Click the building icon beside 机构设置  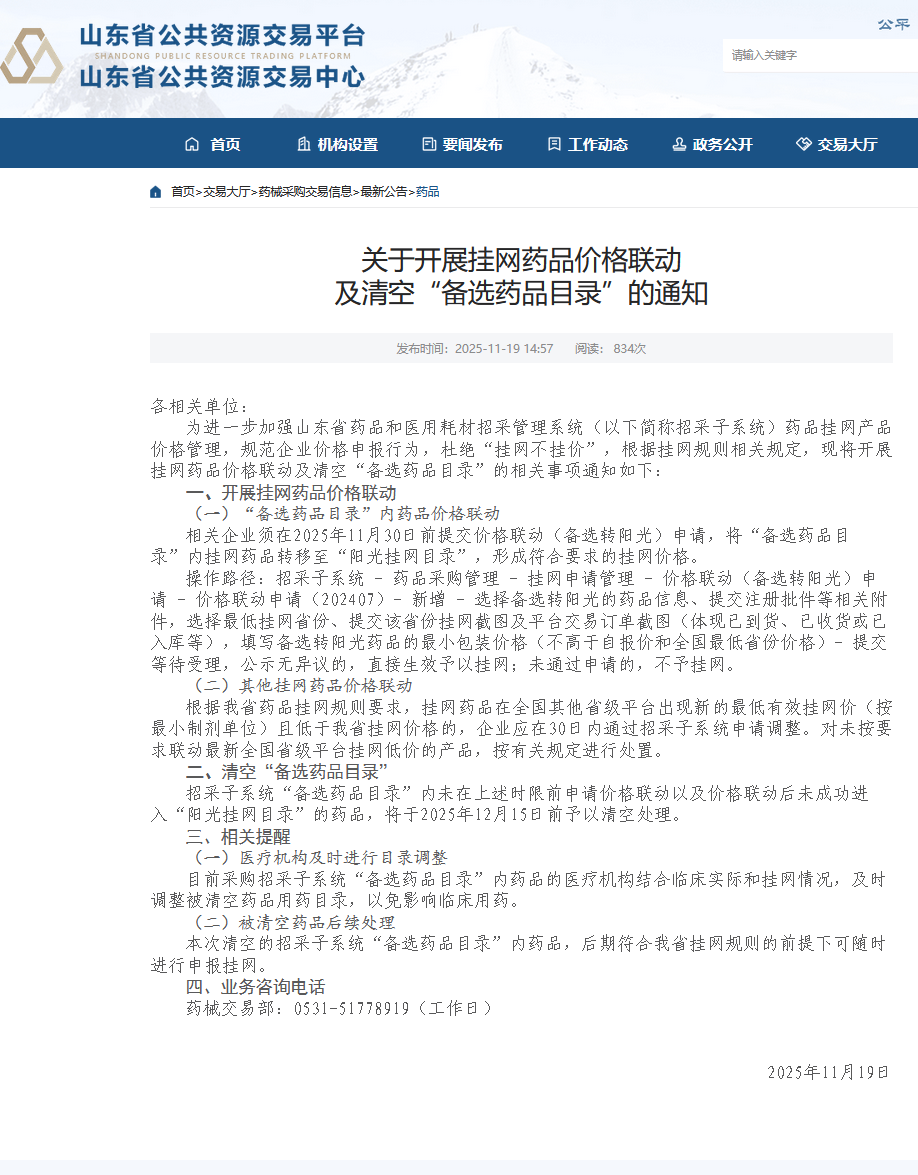pyautogui.click(x=304, y=144)
